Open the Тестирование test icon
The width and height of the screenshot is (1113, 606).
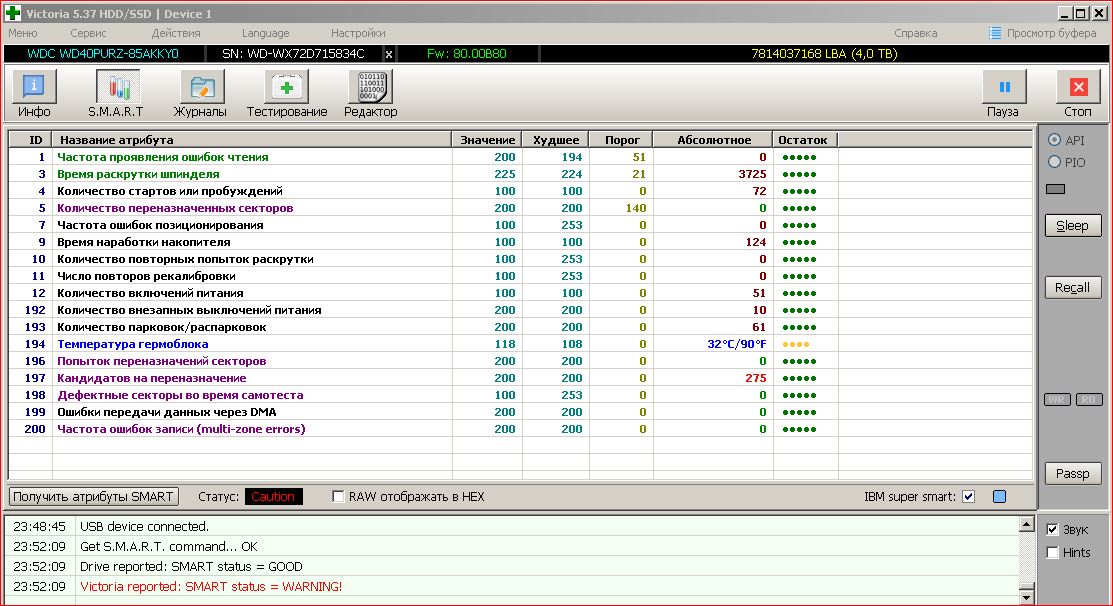point(286,87)
